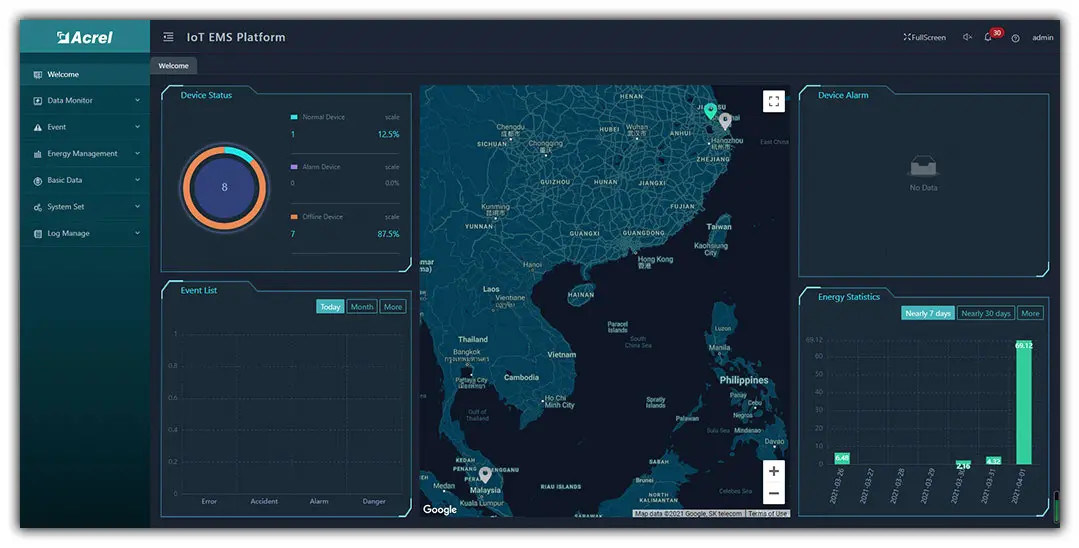Switch Energy Statistics to Nearly 30 days
Viewport: 1079px width, 548px height.
(986, 313)
